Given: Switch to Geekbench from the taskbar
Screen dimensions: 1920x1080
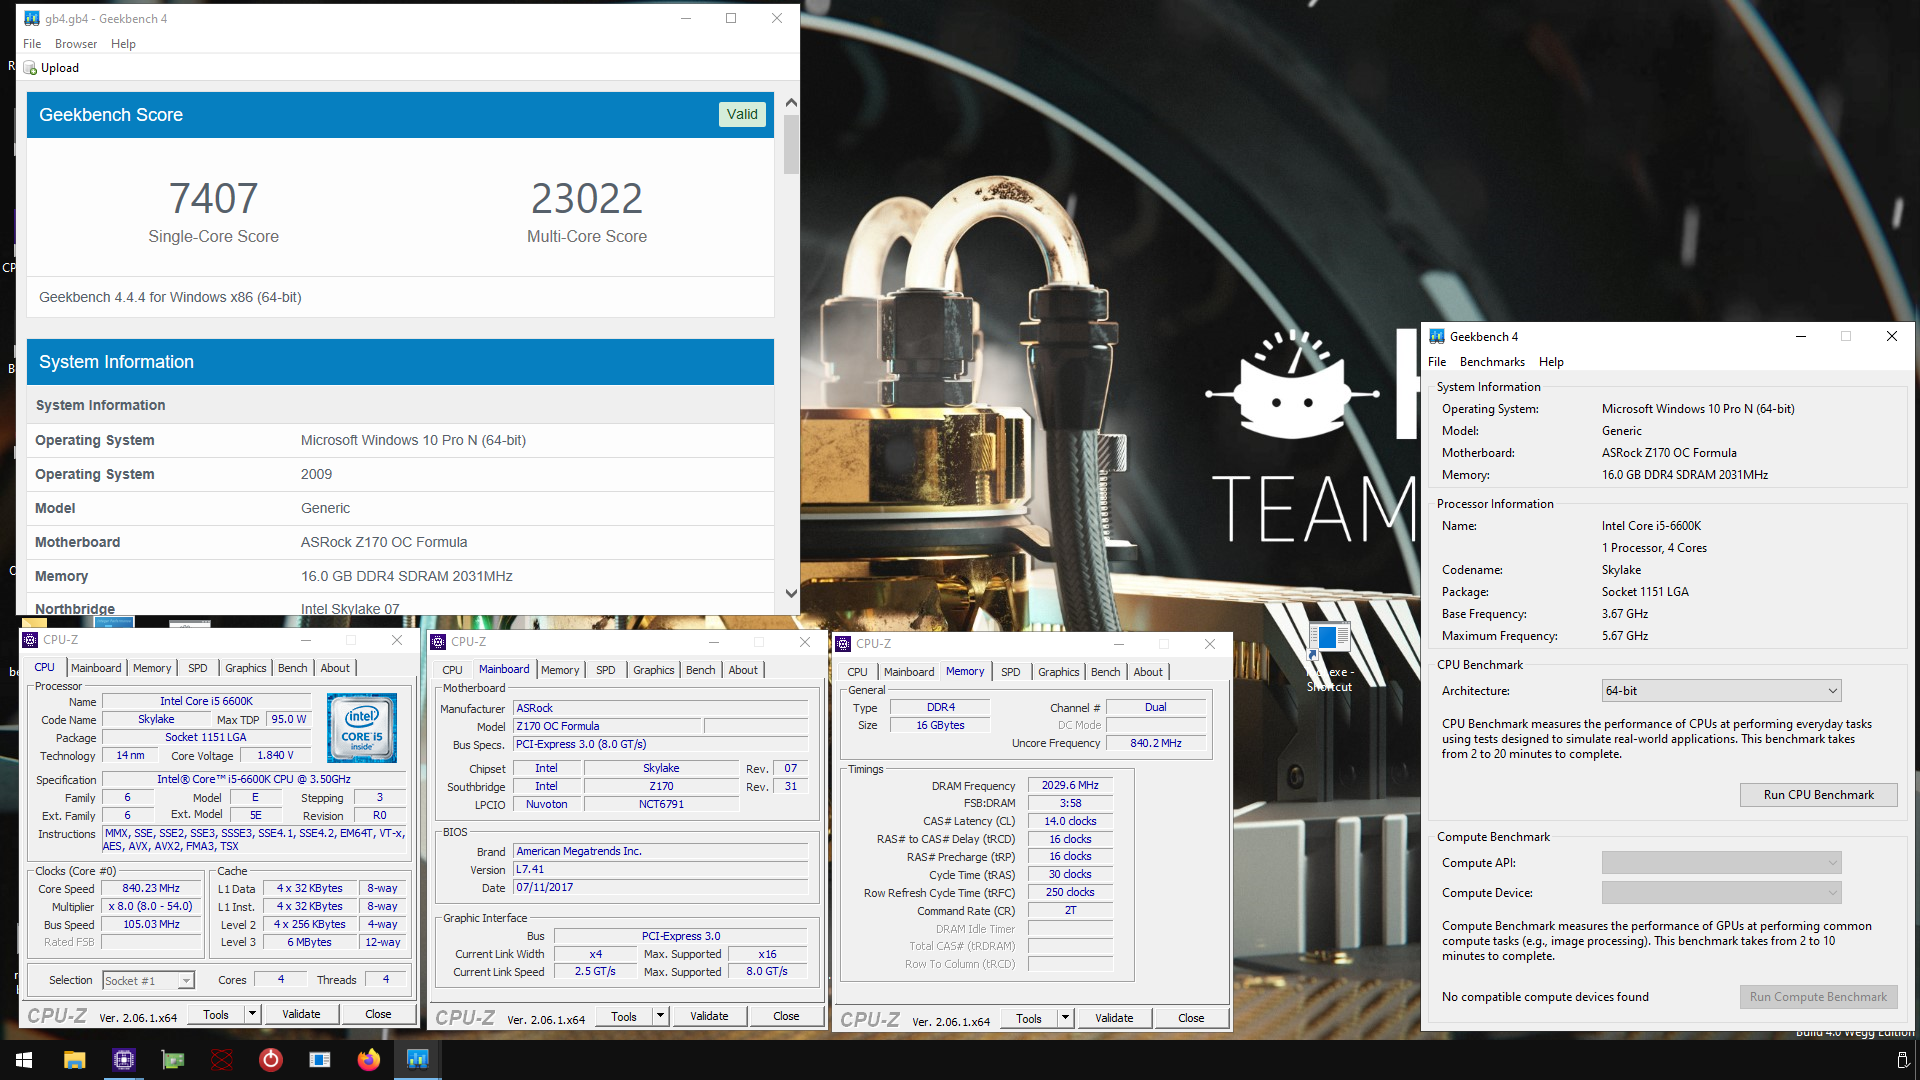Looking at the screenshot, I should (x=418, y=1060).
